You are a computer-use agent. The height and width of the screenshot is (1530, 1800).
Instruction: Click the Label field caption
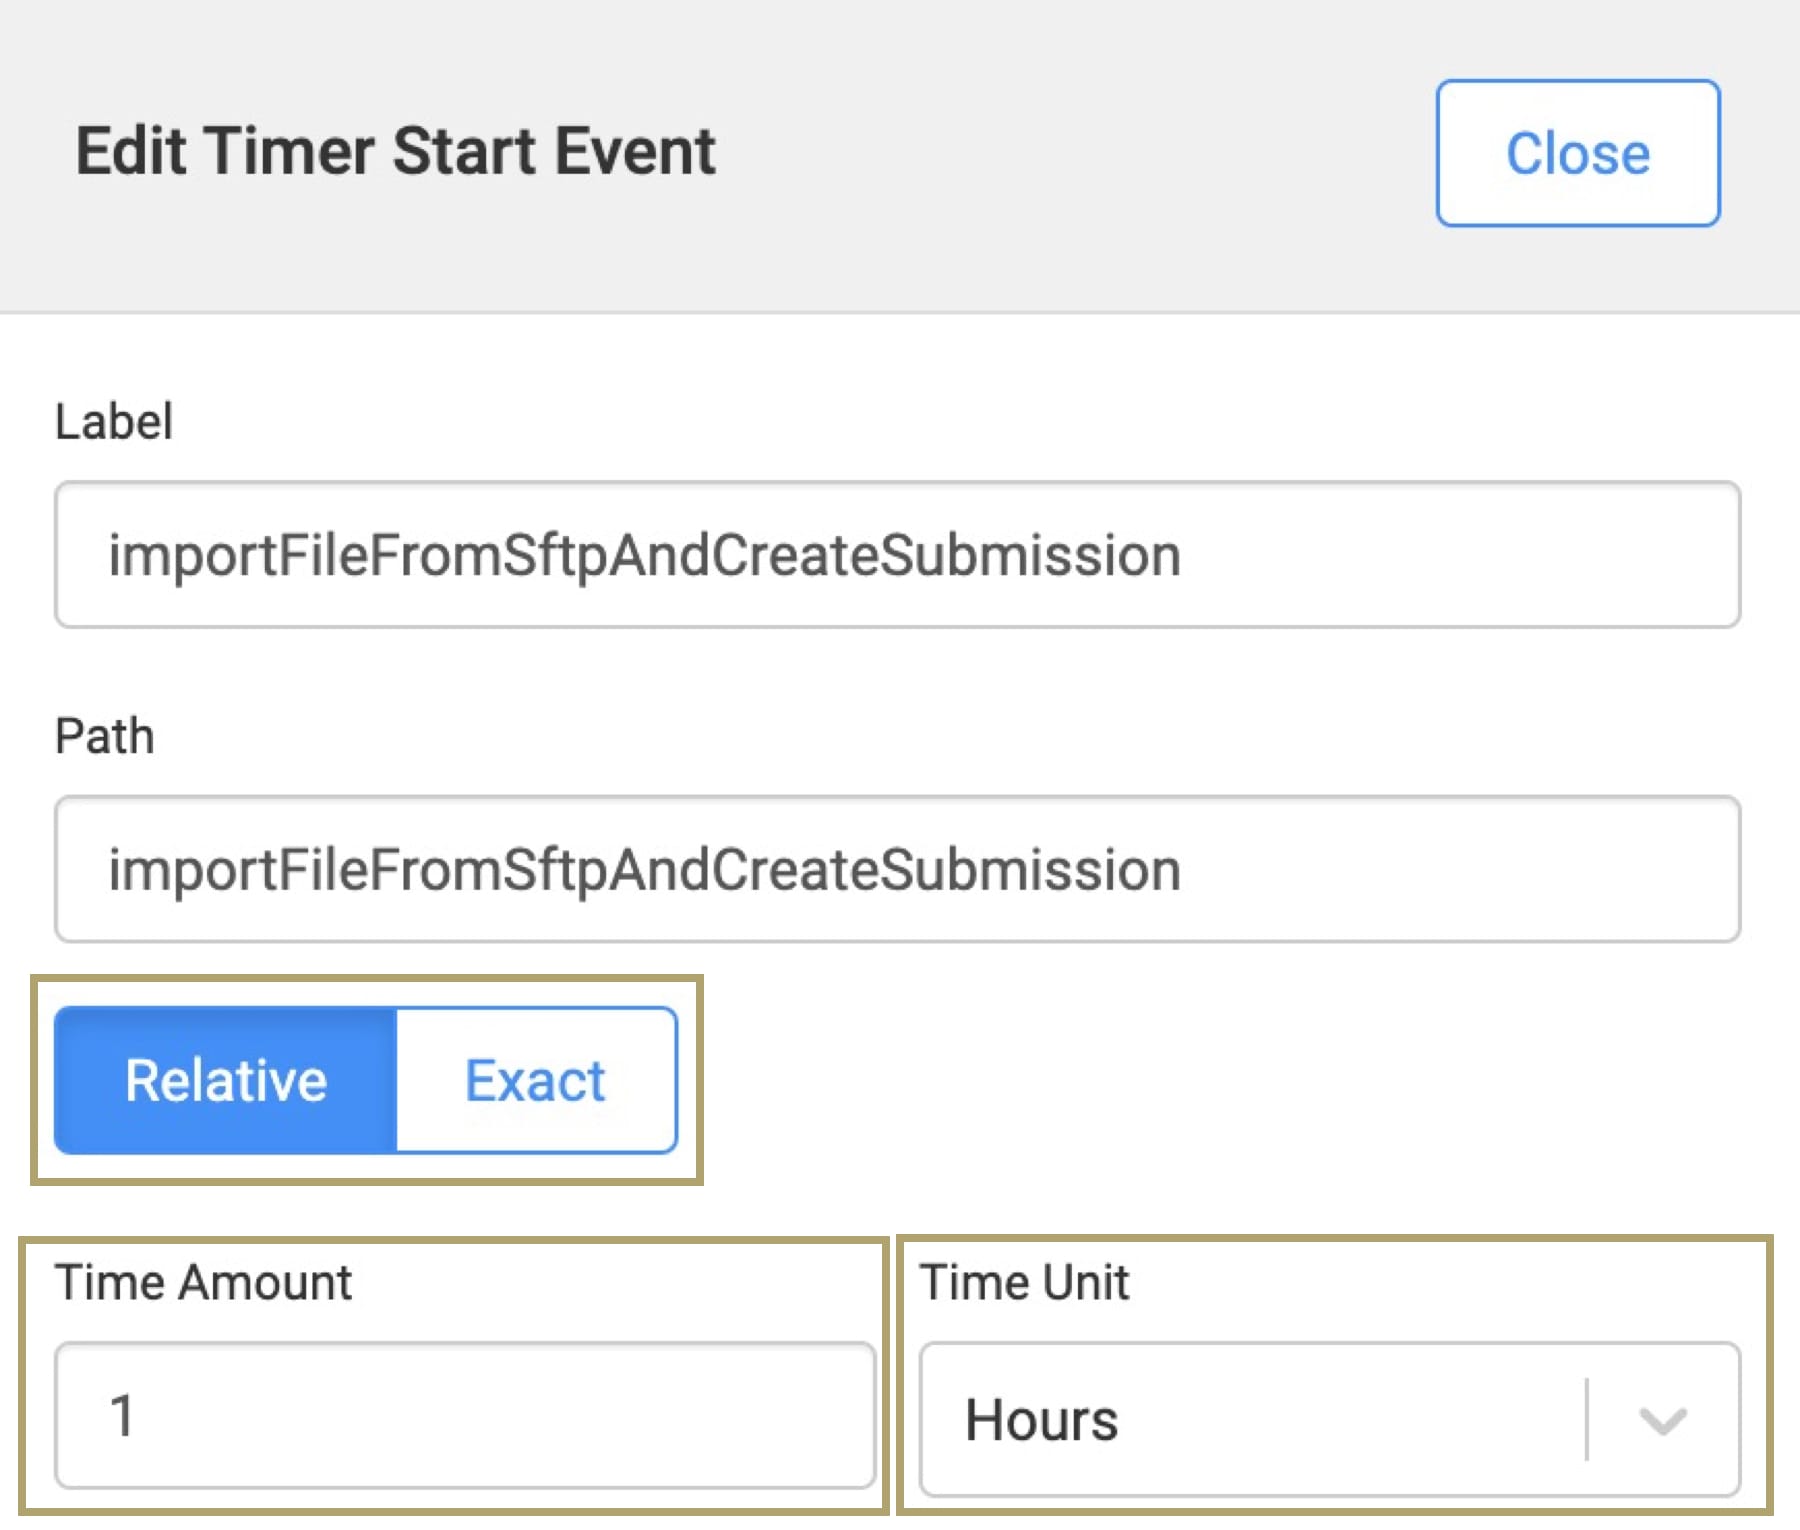click(x=114, y=421)
